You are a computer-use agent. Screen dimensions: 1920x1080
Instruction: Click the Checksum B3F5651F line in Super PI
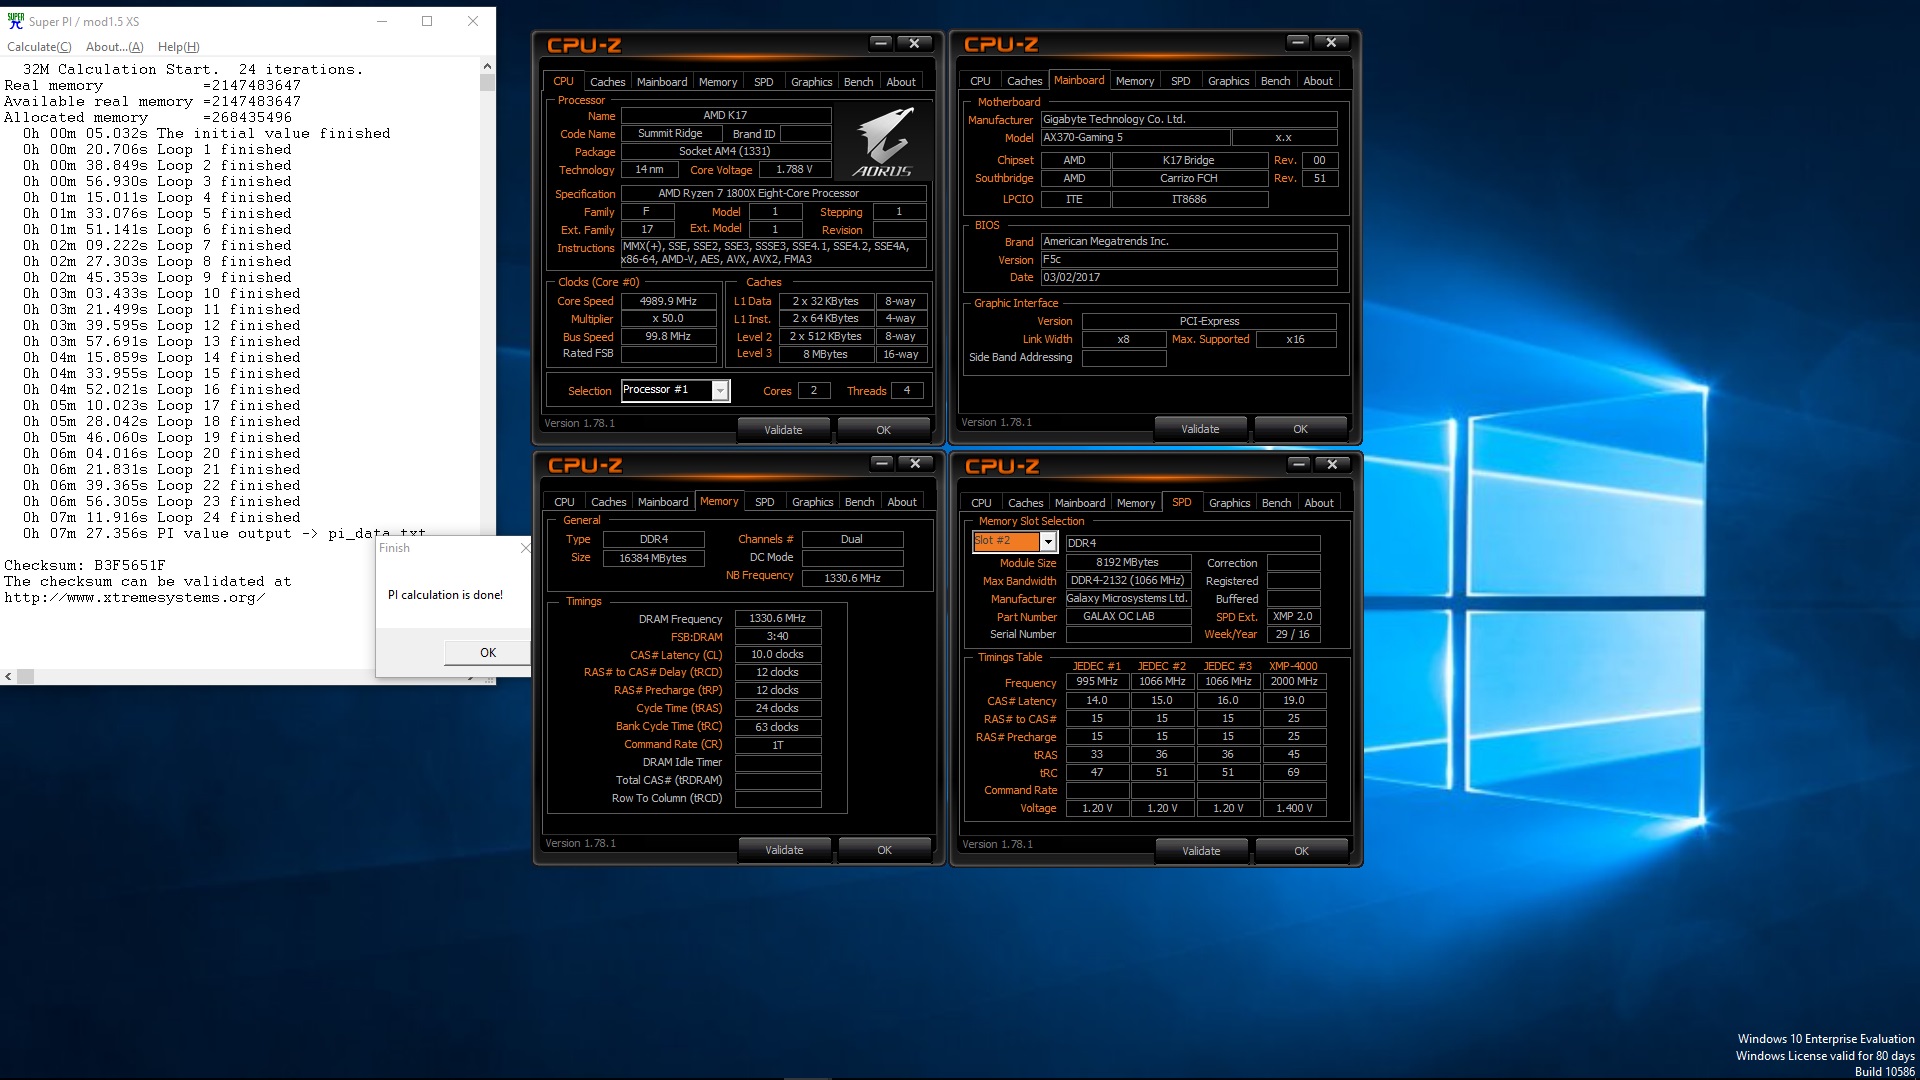pos(85,565)
